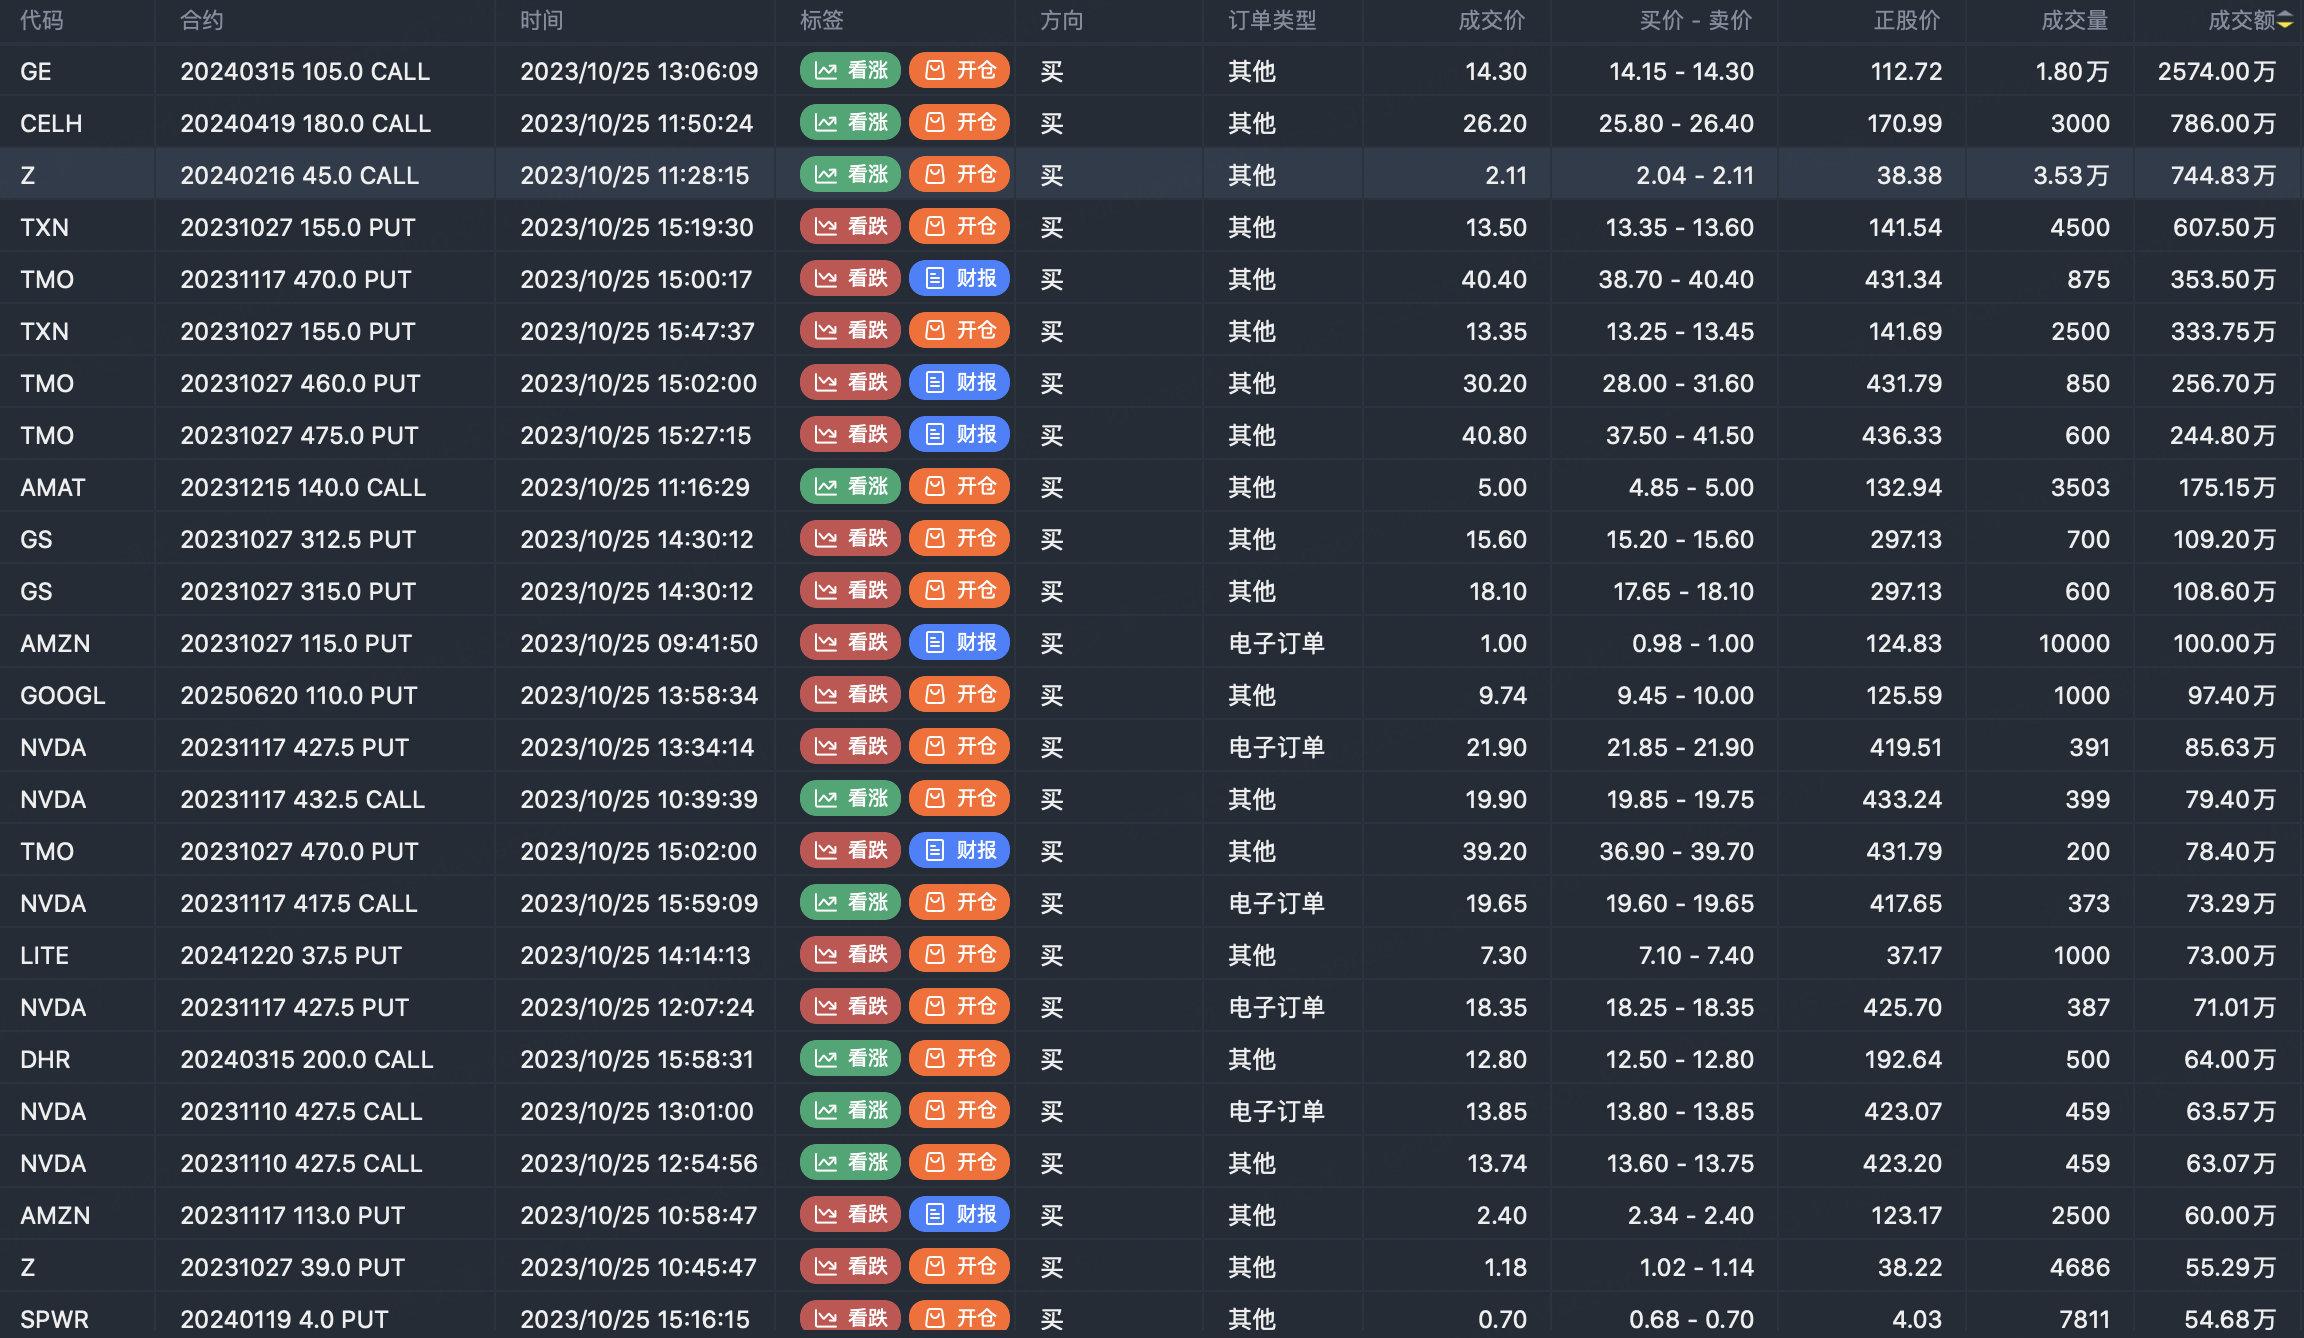2304x1338 pixels.
Task: Click underlying price 436.33 in TMO row
Action: point(1902,436)
